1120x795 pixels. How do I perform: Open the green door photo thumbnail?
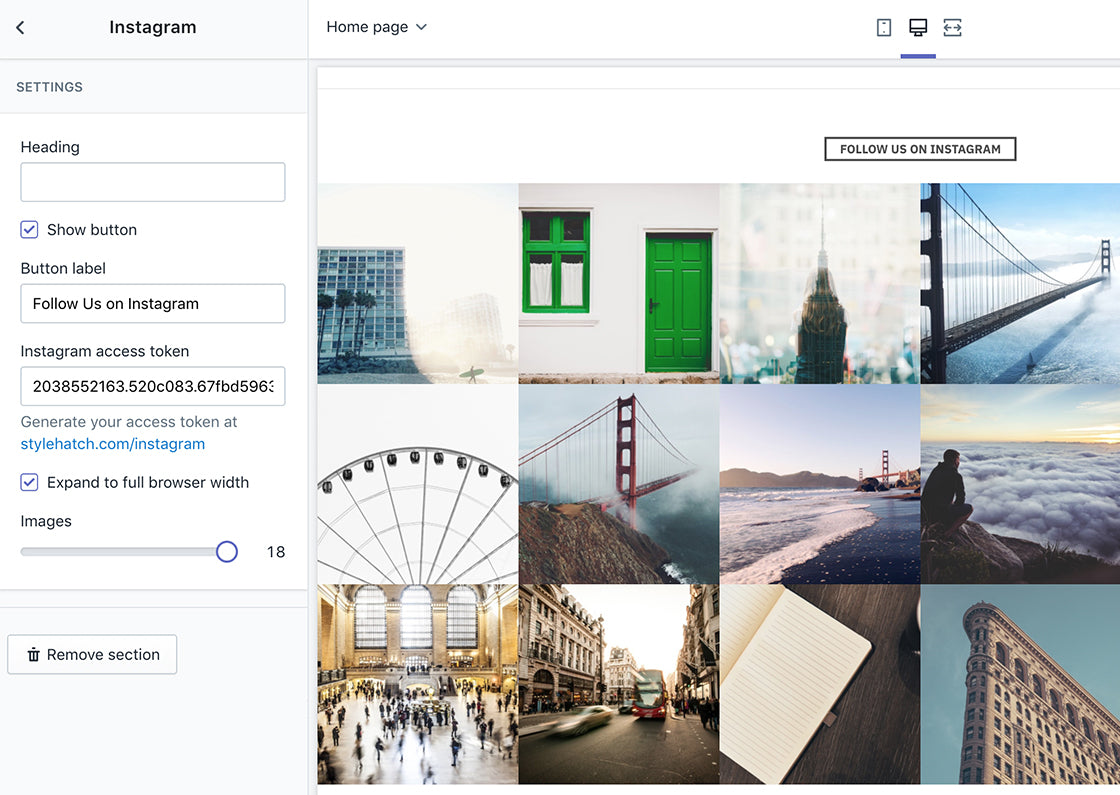[619, 284]
